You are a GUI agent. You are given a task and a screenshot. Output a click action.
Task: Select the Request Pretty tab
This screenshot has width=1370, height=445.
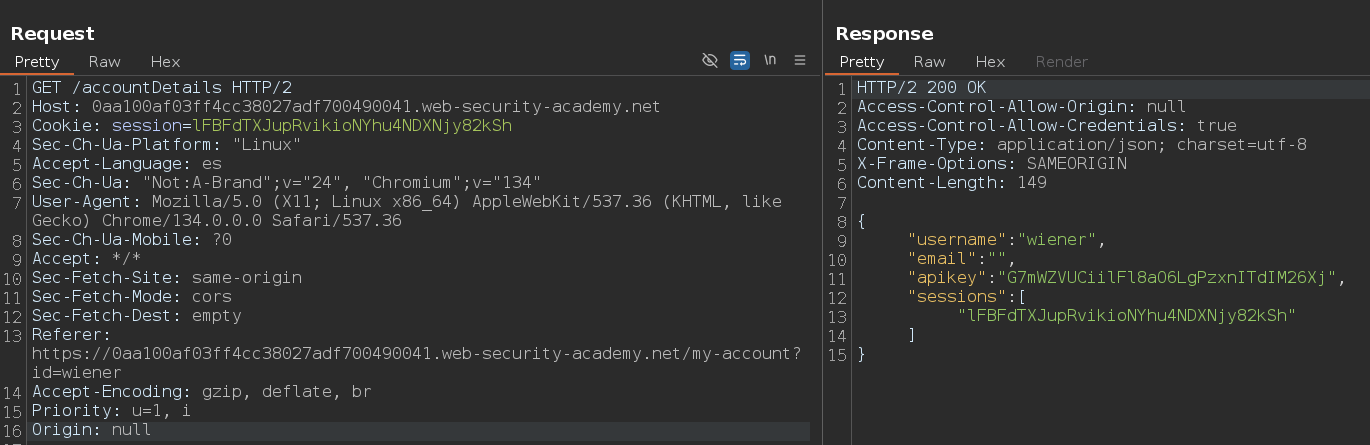(37, 62)
